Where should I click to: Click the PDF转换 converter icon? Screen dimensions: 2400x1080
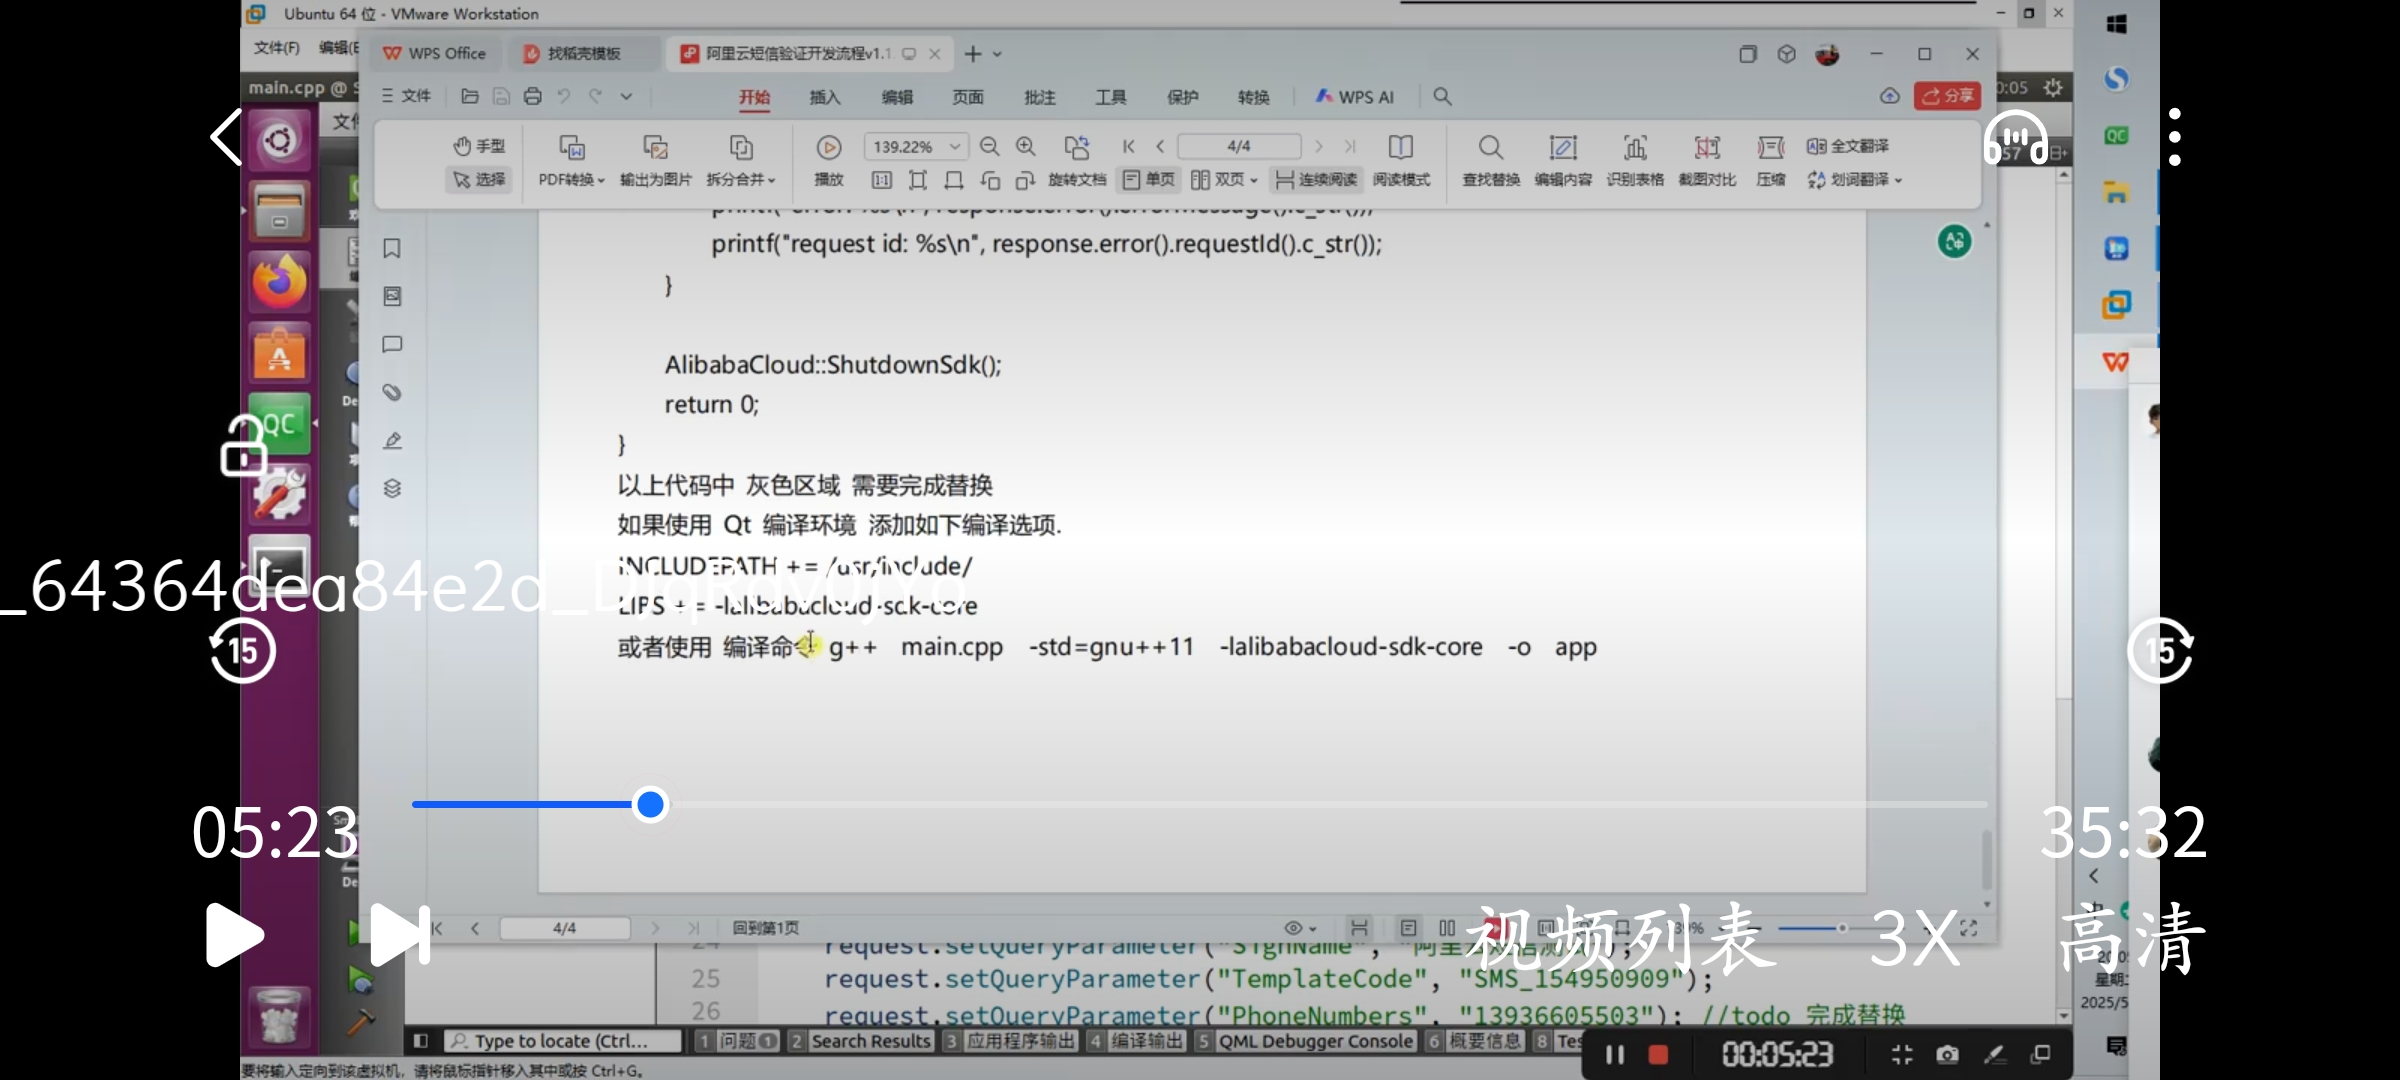571,148
